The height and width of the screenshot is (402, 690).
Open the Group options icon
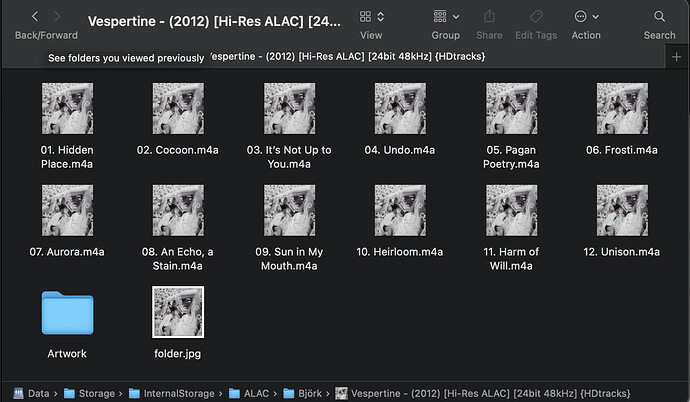(440, 17)
